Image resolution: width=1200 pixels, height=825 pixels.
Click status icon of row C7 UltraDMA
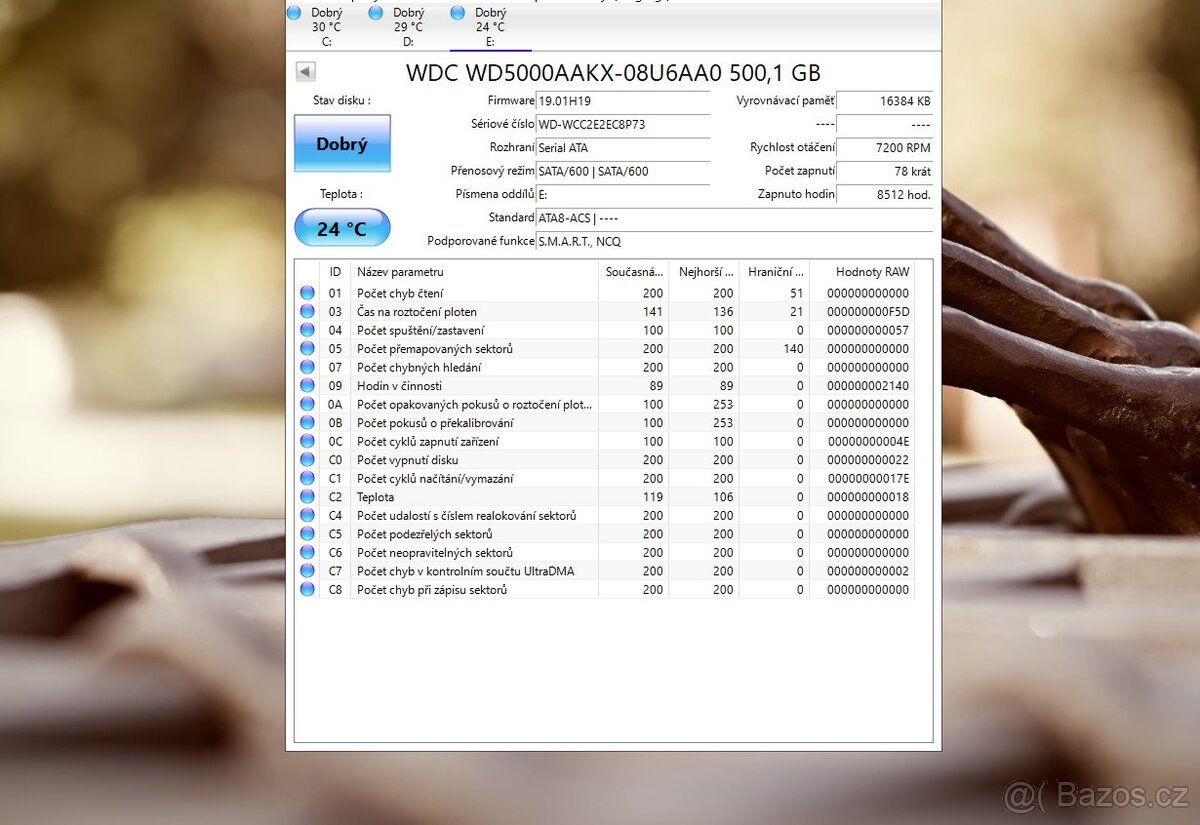pos(307,571)
